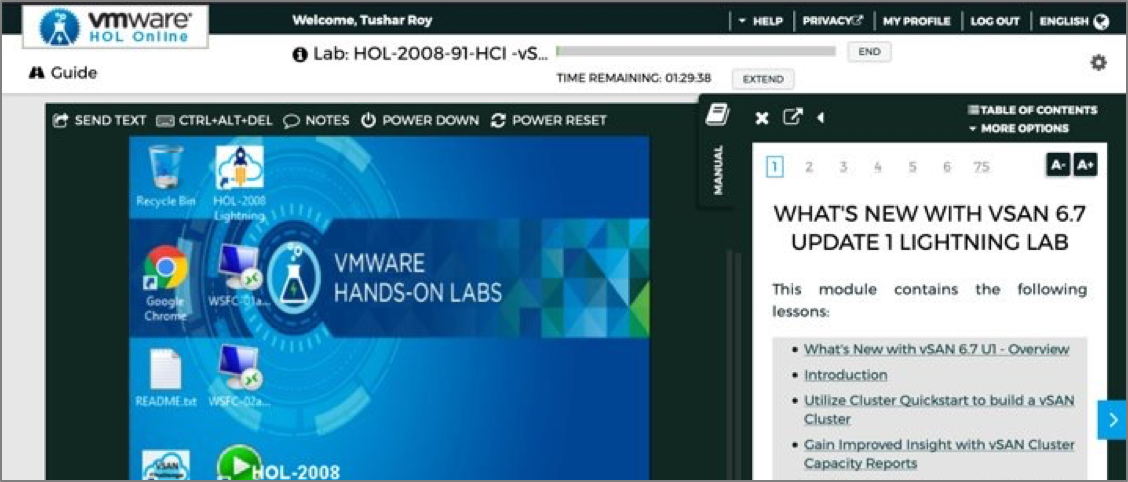Click Send Text in console toolbar

click(x=100, y=120)
